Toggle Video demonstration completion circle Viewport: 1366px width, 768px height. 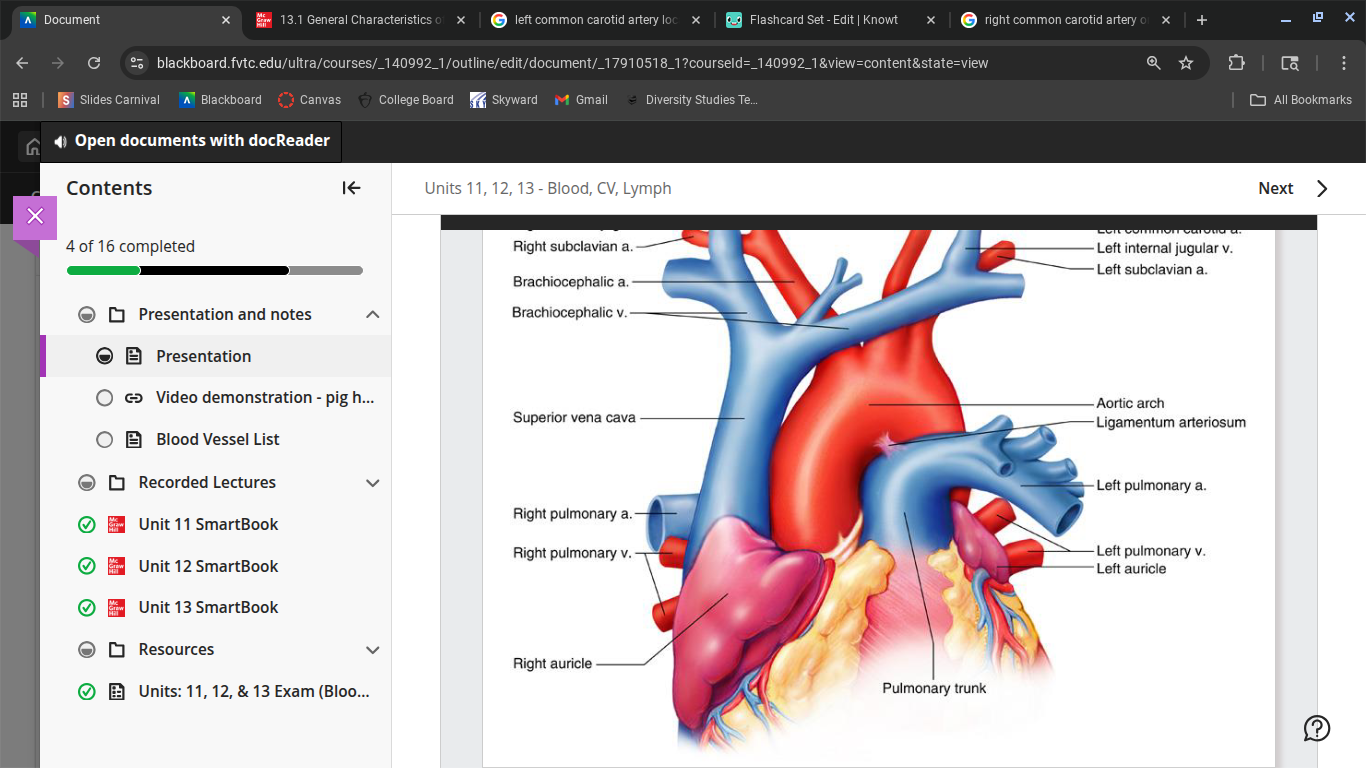(105, 398)
